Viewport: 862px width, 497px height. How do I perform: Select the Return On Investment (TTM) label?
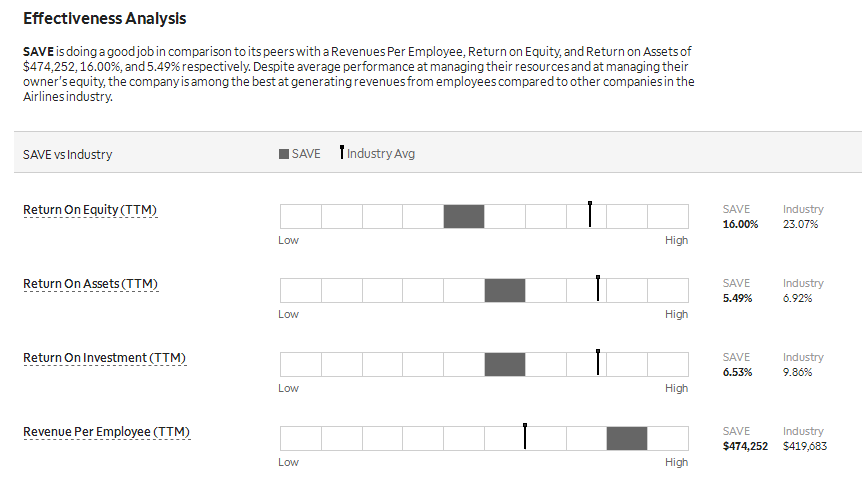(x=104, y=358)
